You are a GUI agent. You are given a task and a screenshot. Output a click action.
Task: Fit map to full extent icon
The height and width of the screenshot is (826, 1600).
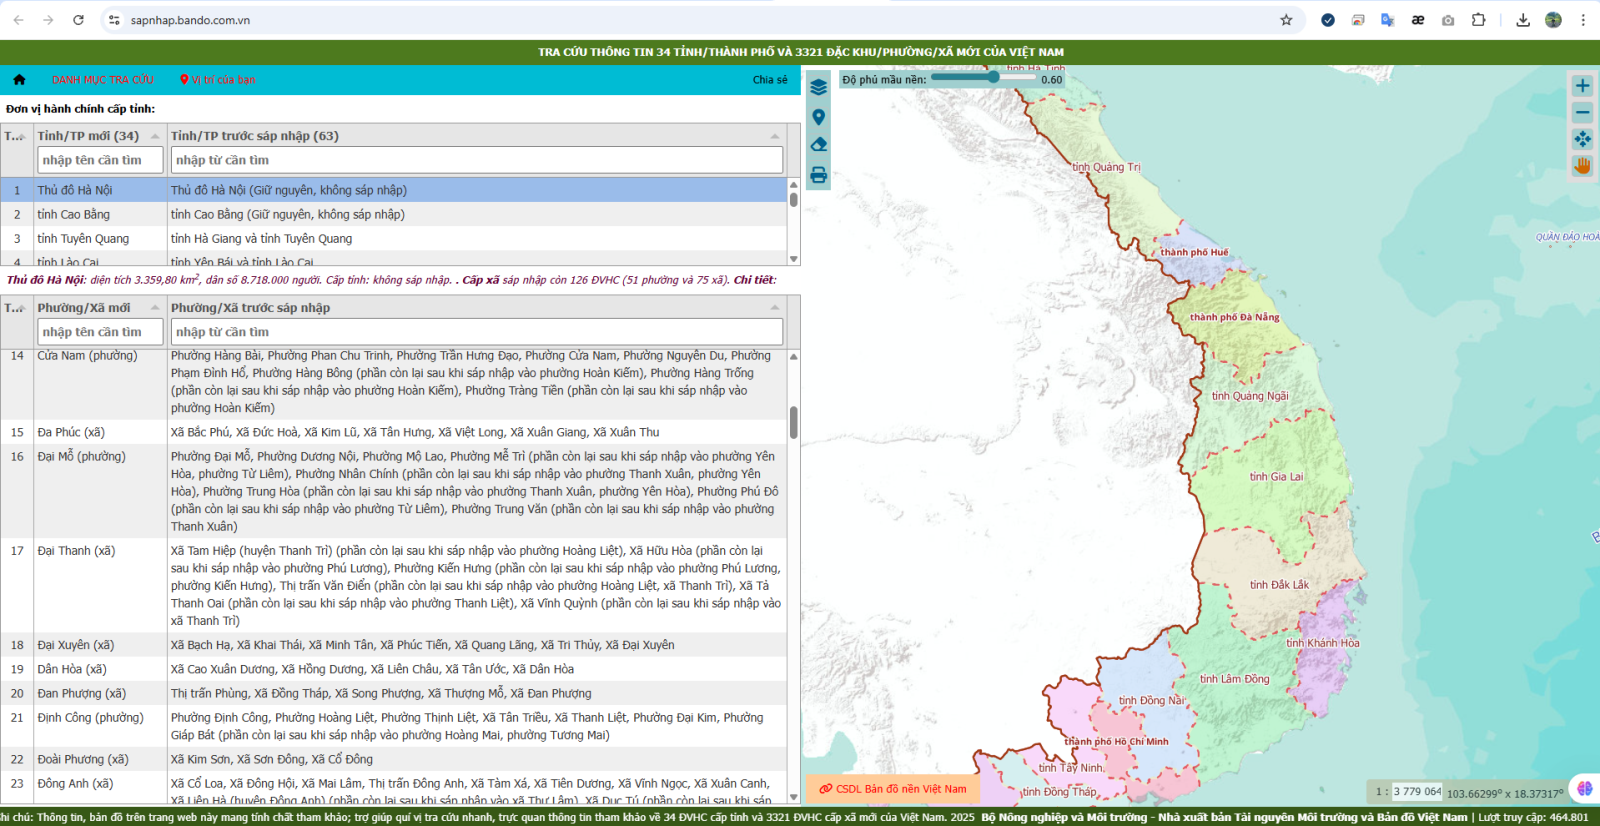(x=1582, y=139)
